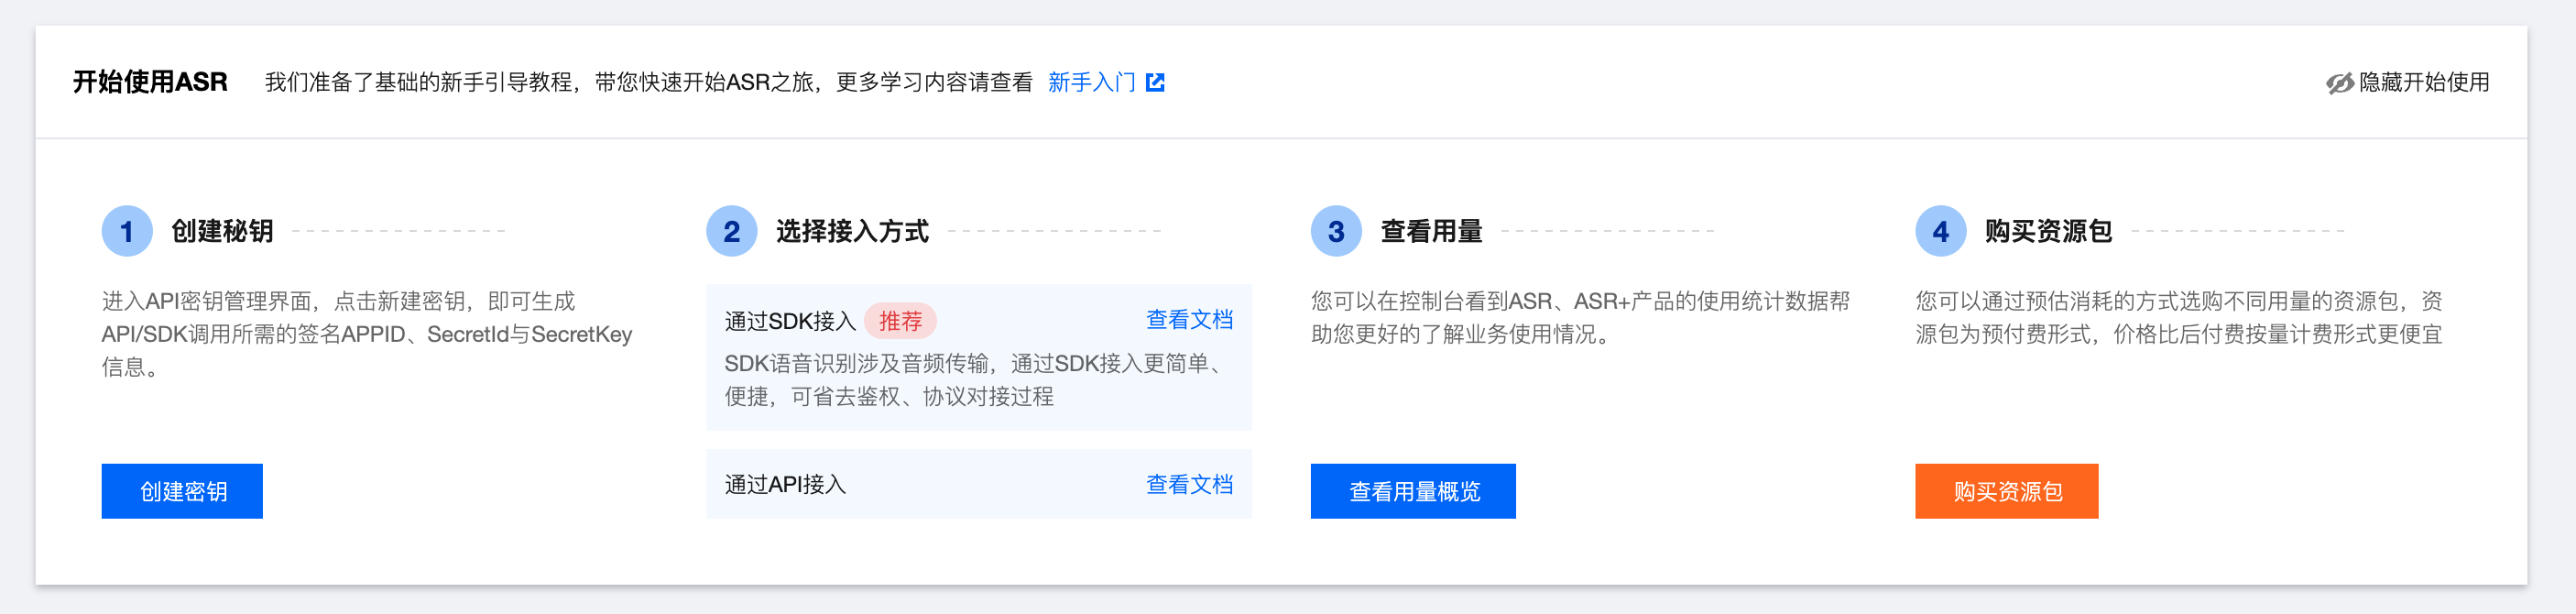Click the step 3 number circle

[x=1336, y=231]
